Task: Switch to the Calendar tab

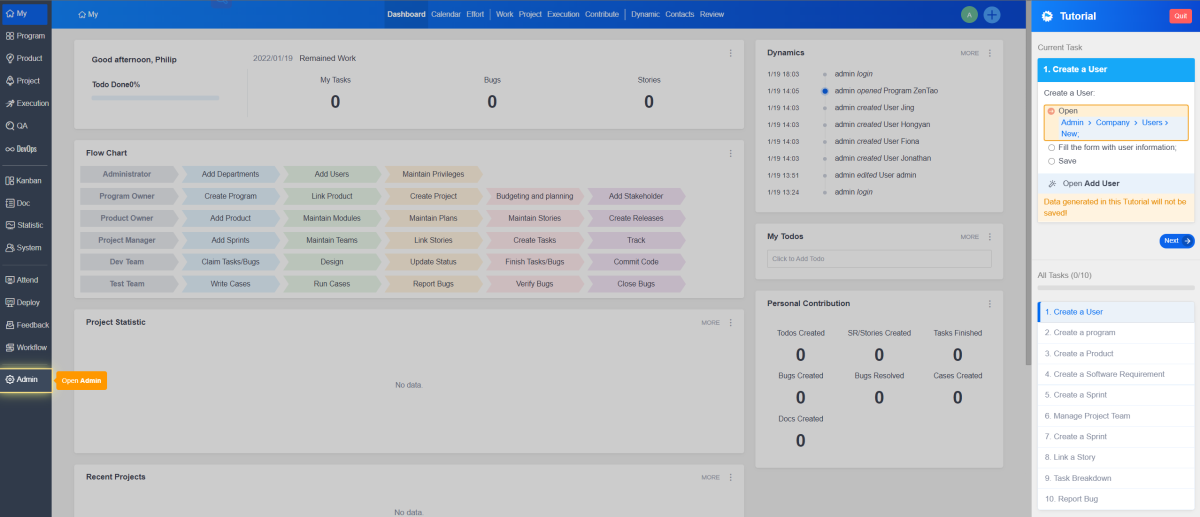Action: click(446, 15)
